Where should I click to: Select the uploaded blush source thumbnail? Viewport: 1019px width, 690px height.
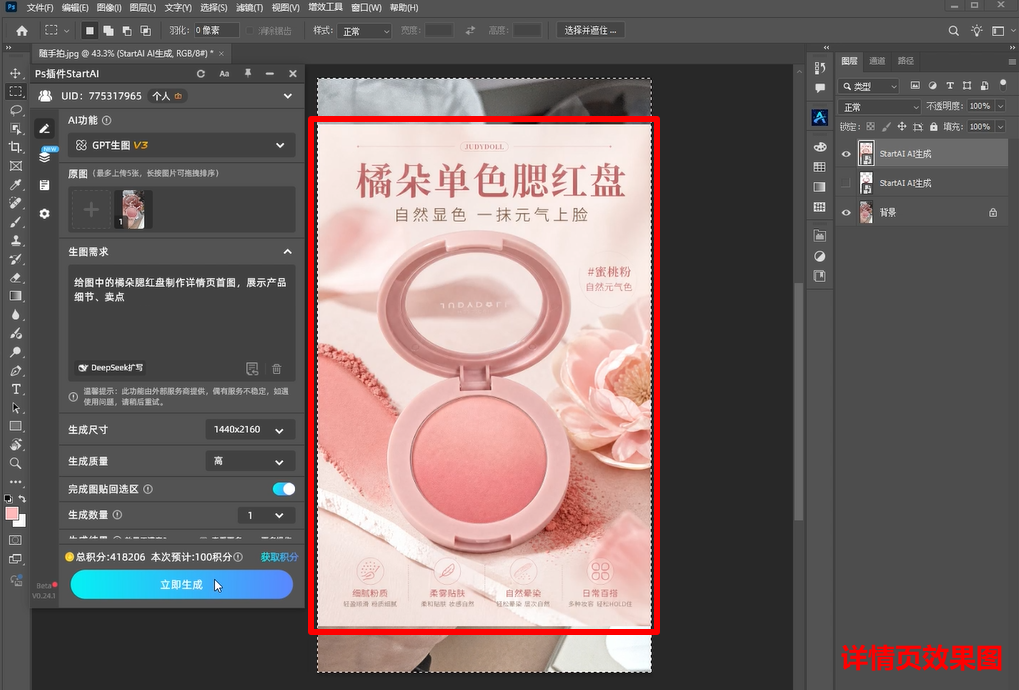(x=133, y=209)
